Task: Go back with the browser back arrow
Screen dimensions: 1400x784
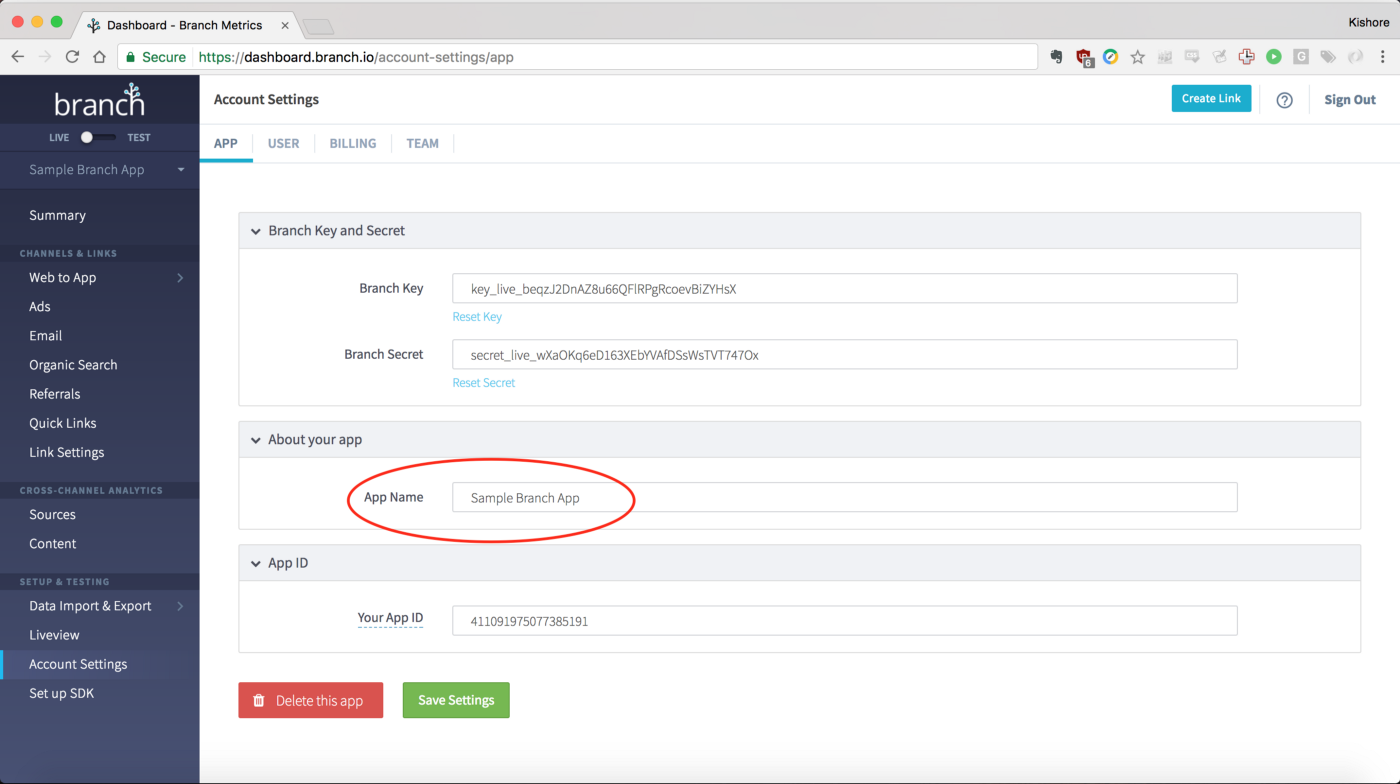Action: click(18, 57)
